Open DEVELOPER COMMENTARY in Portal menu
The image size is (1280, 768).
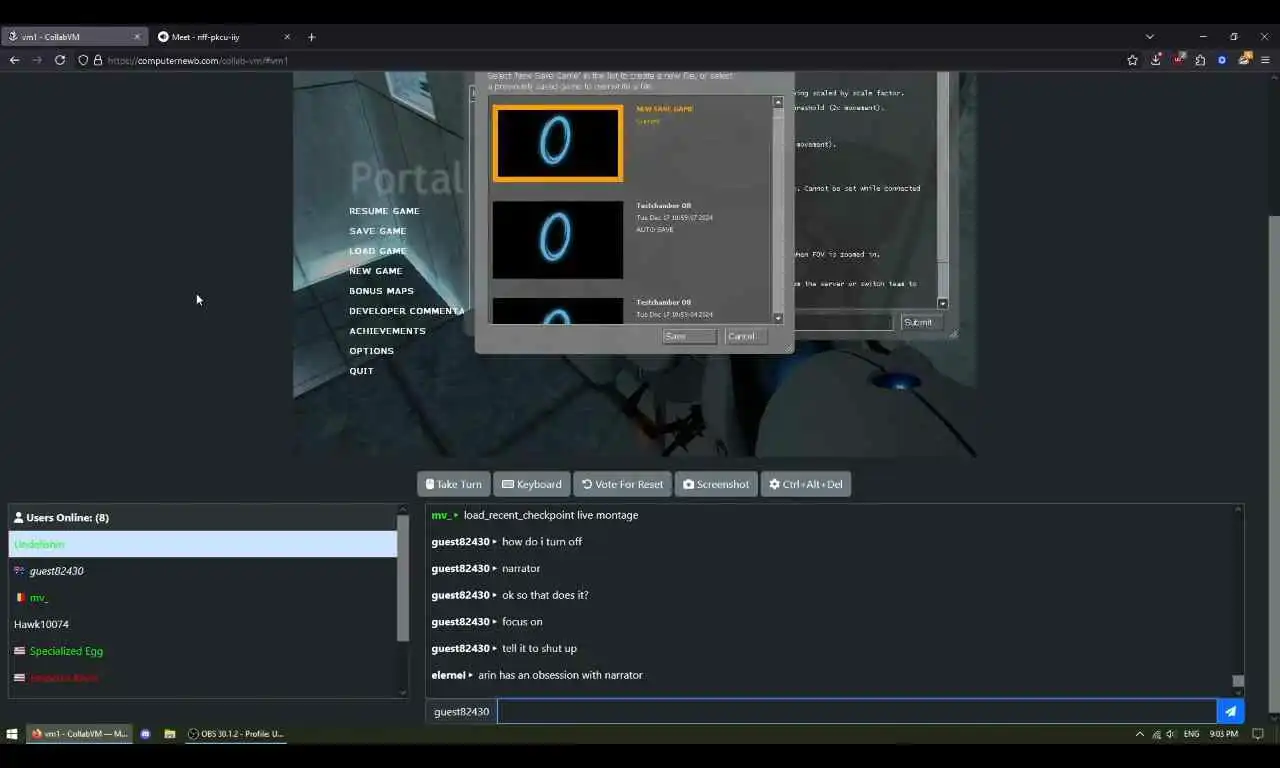click(x=406, y=311)
